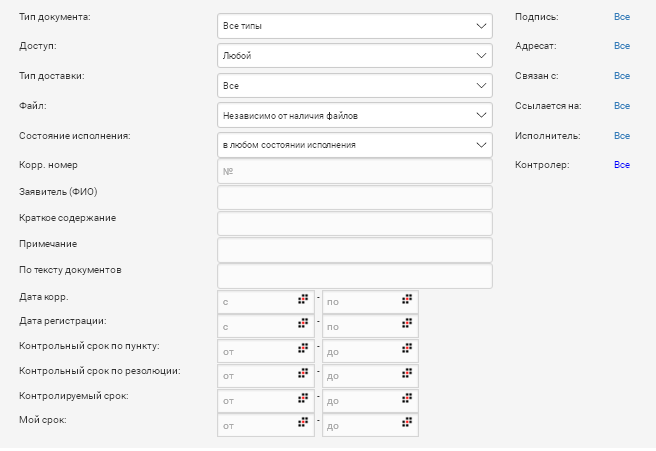This screenshot has height=451, width=656.
Task: Open calendar for Контрольный срок по пункту start
Action: pos(303,349)
